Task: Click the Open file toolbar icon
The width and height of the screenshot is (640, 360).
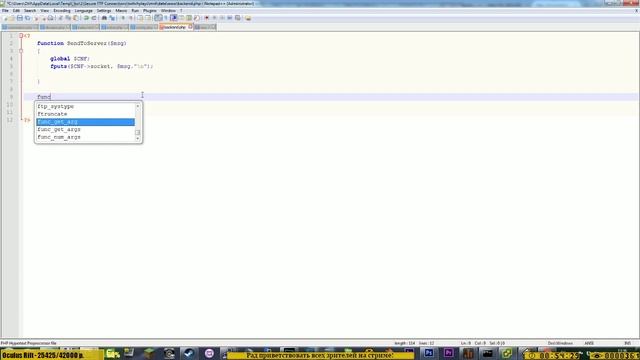Action: pyautogui.click(x=12, y=18)
